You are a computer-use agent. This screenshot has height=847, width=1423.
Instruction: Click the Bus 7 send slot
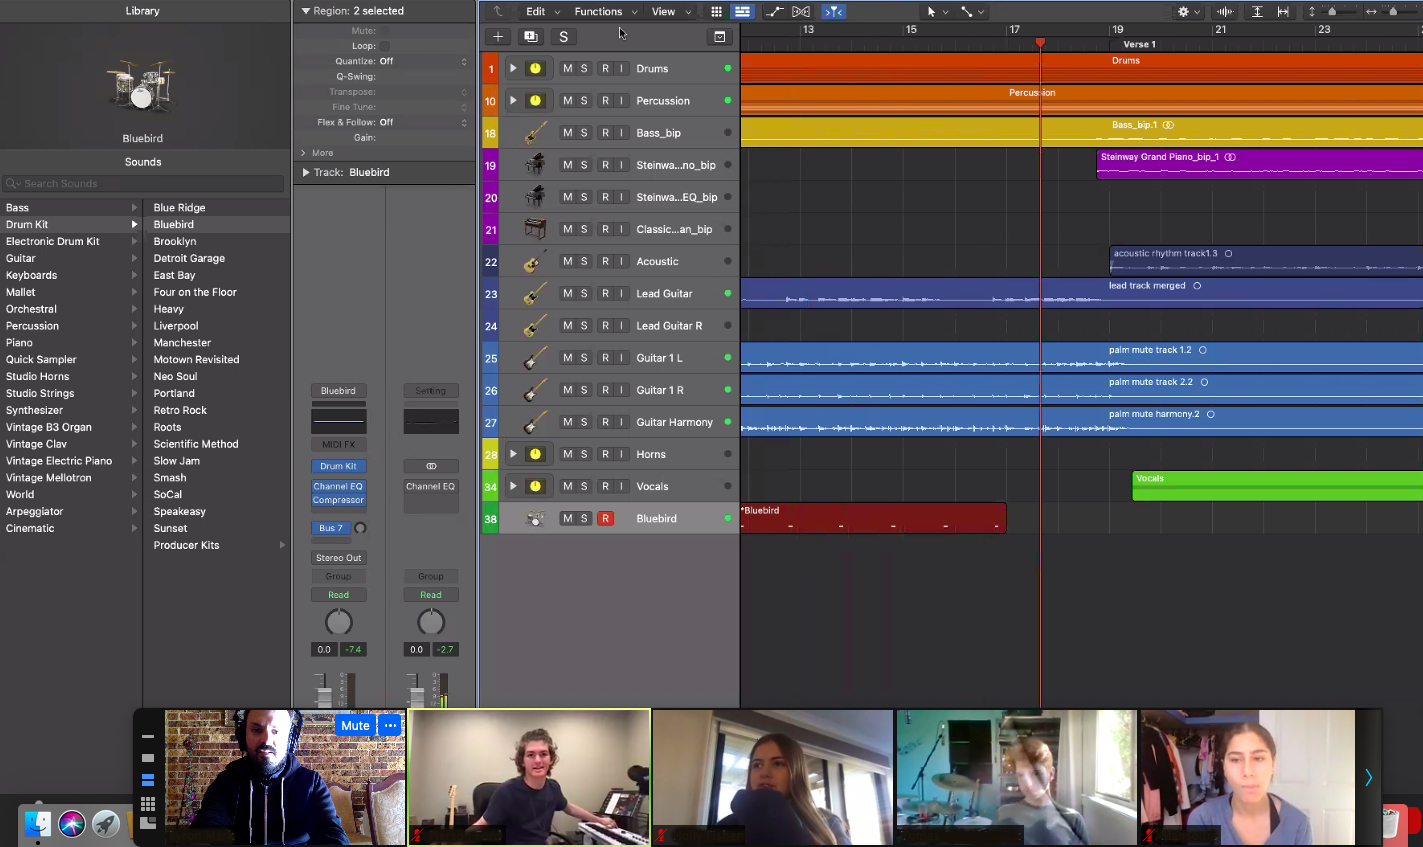331,528
